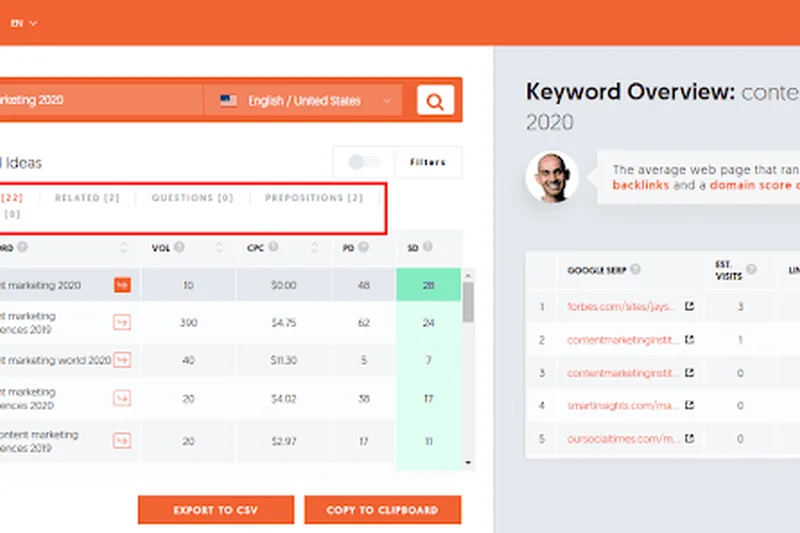The width and height of the screenshot is (800, 533).
Task: Expand the English / United States dropdown
Action: coord(305,101)
